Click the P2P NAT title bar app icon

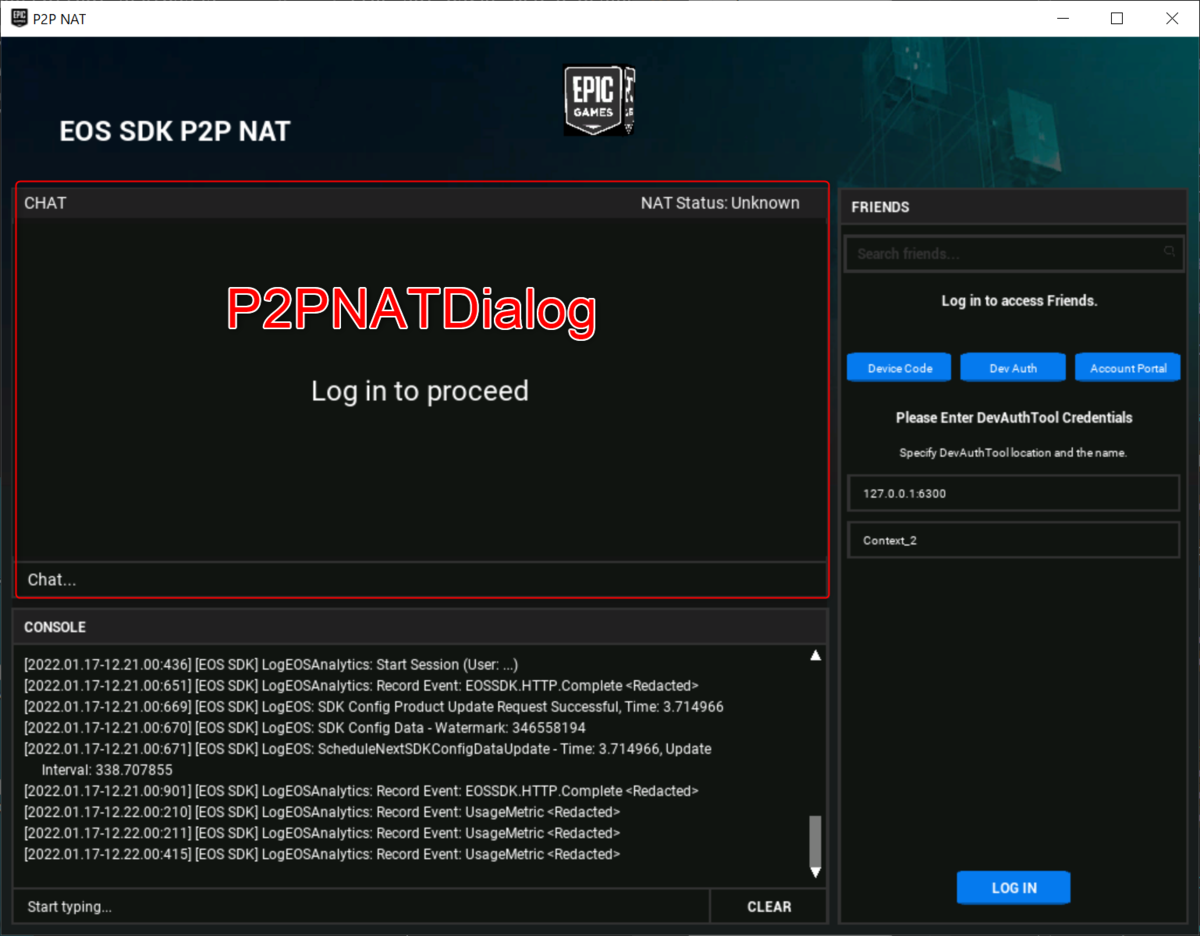[x=19, y=18]
